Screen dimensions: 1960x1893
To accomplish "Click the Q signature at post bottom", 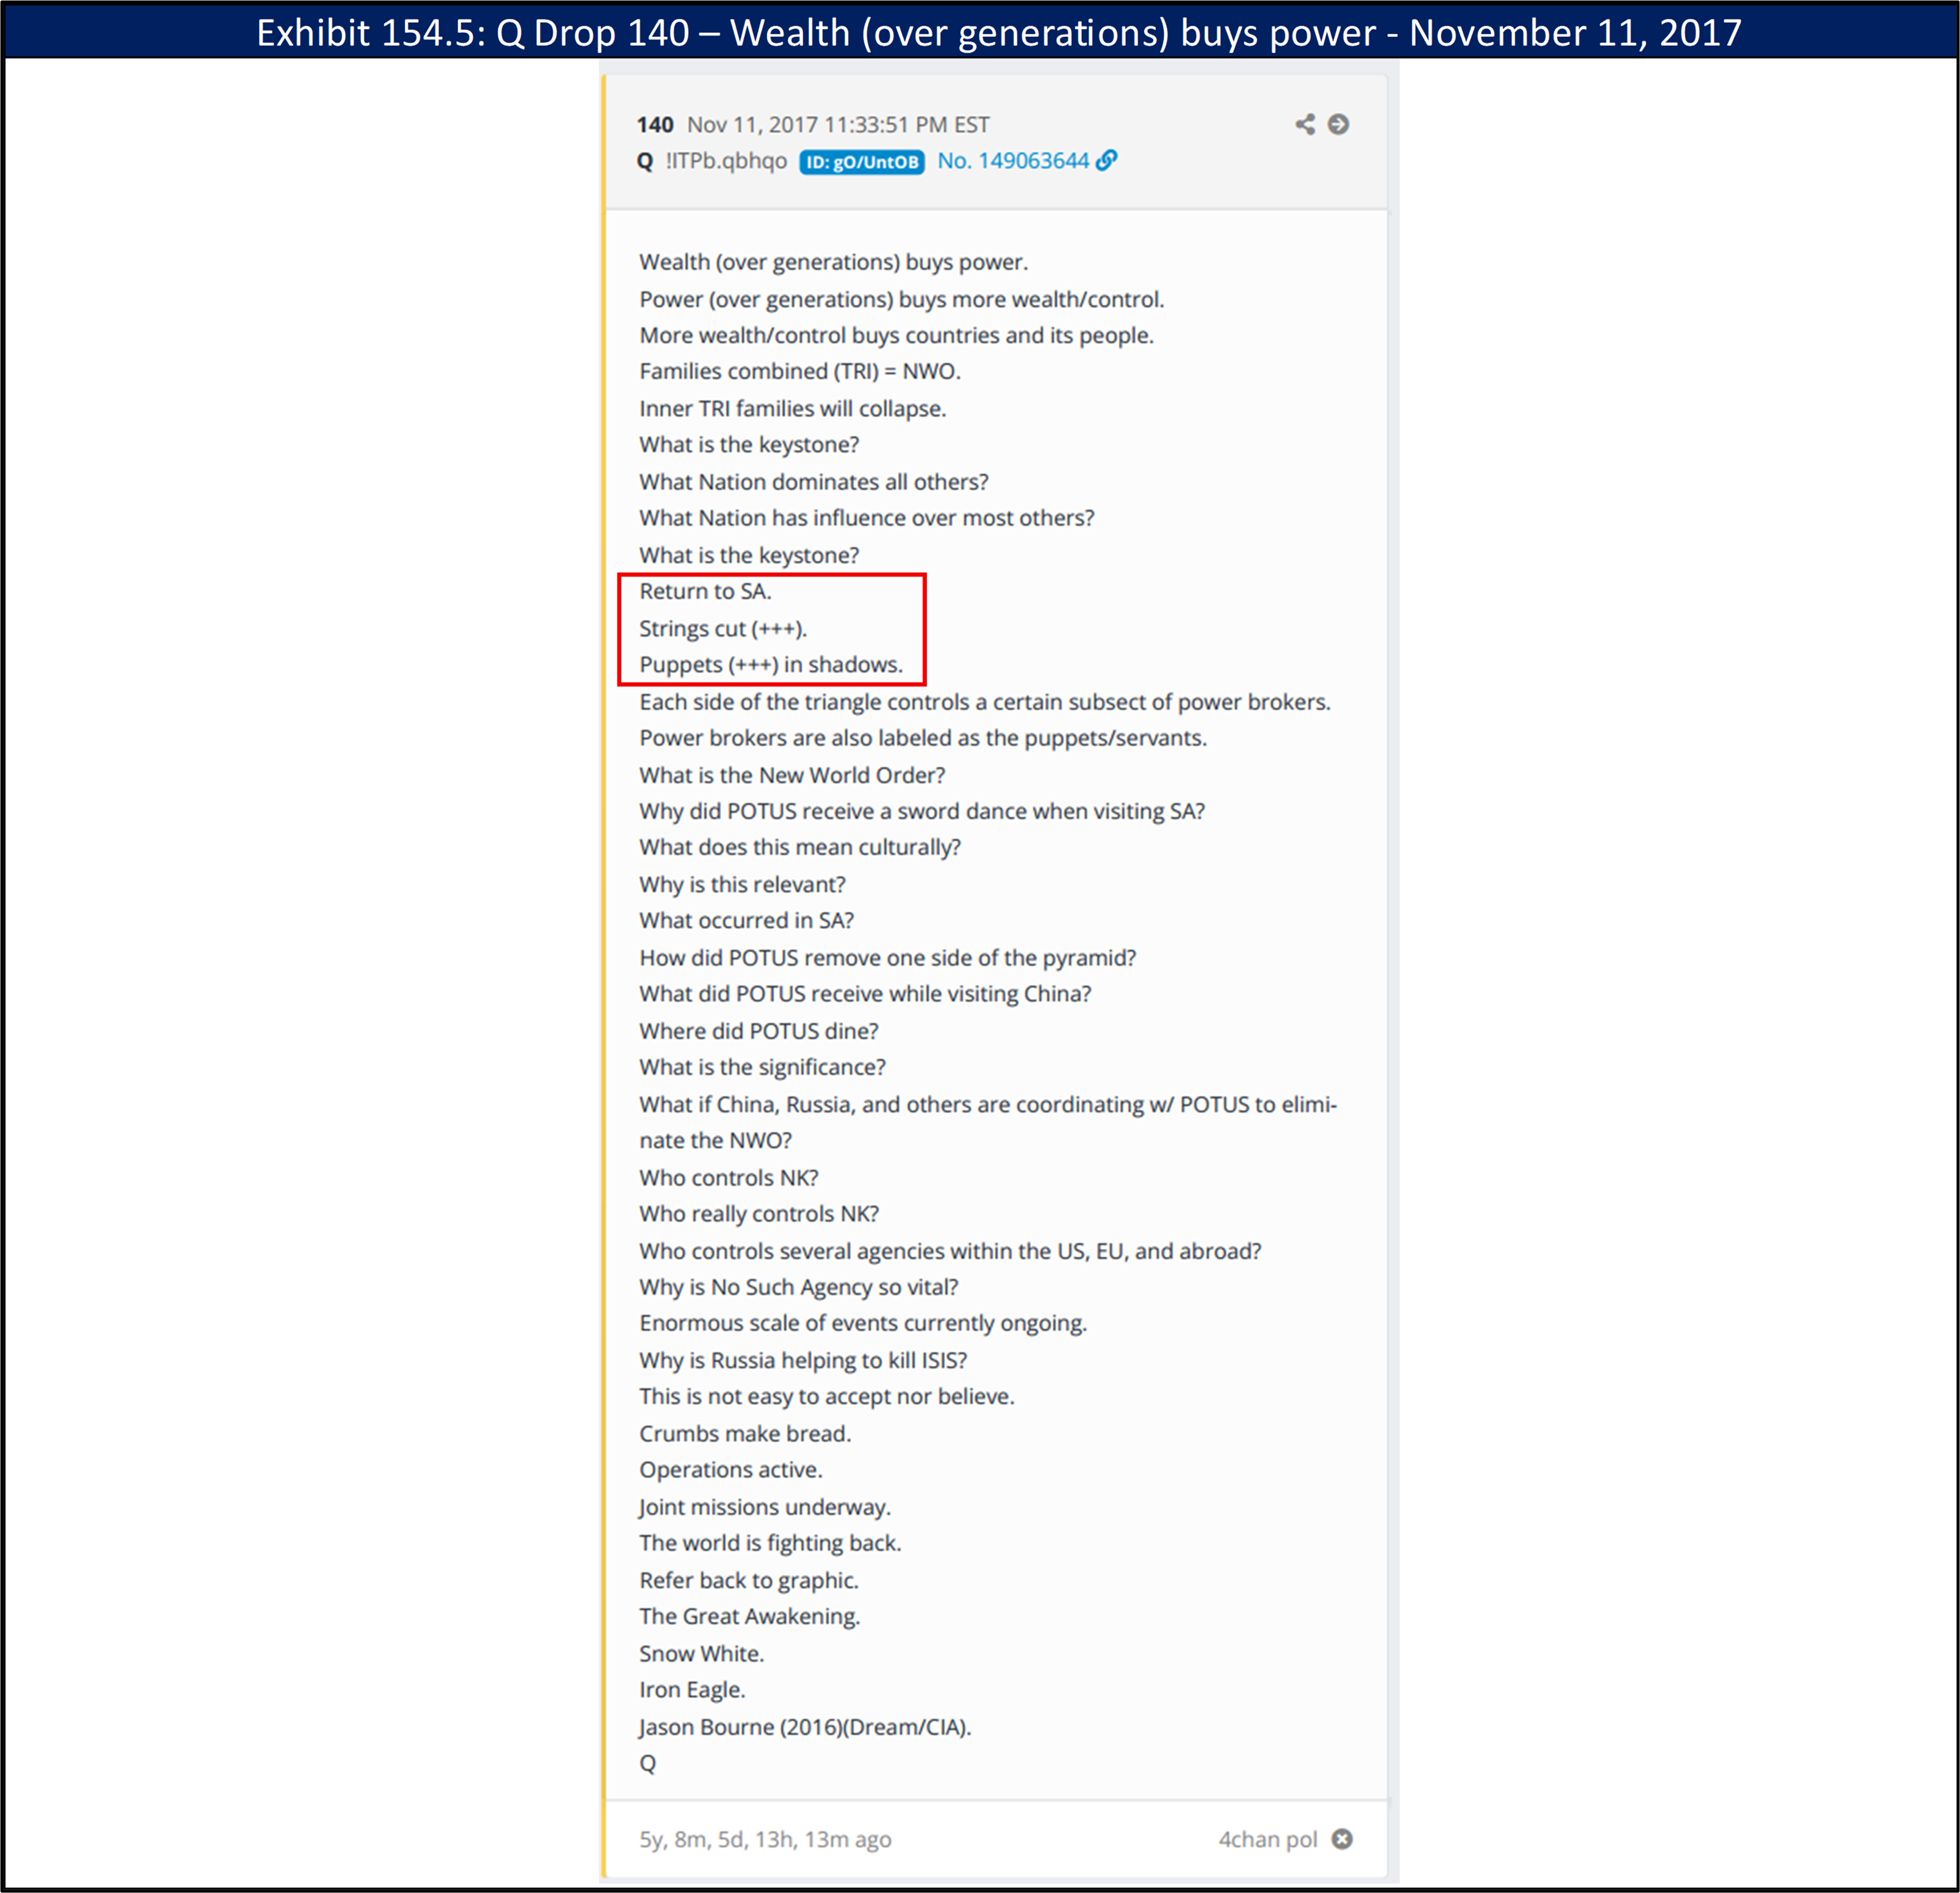I will 648,1763.
